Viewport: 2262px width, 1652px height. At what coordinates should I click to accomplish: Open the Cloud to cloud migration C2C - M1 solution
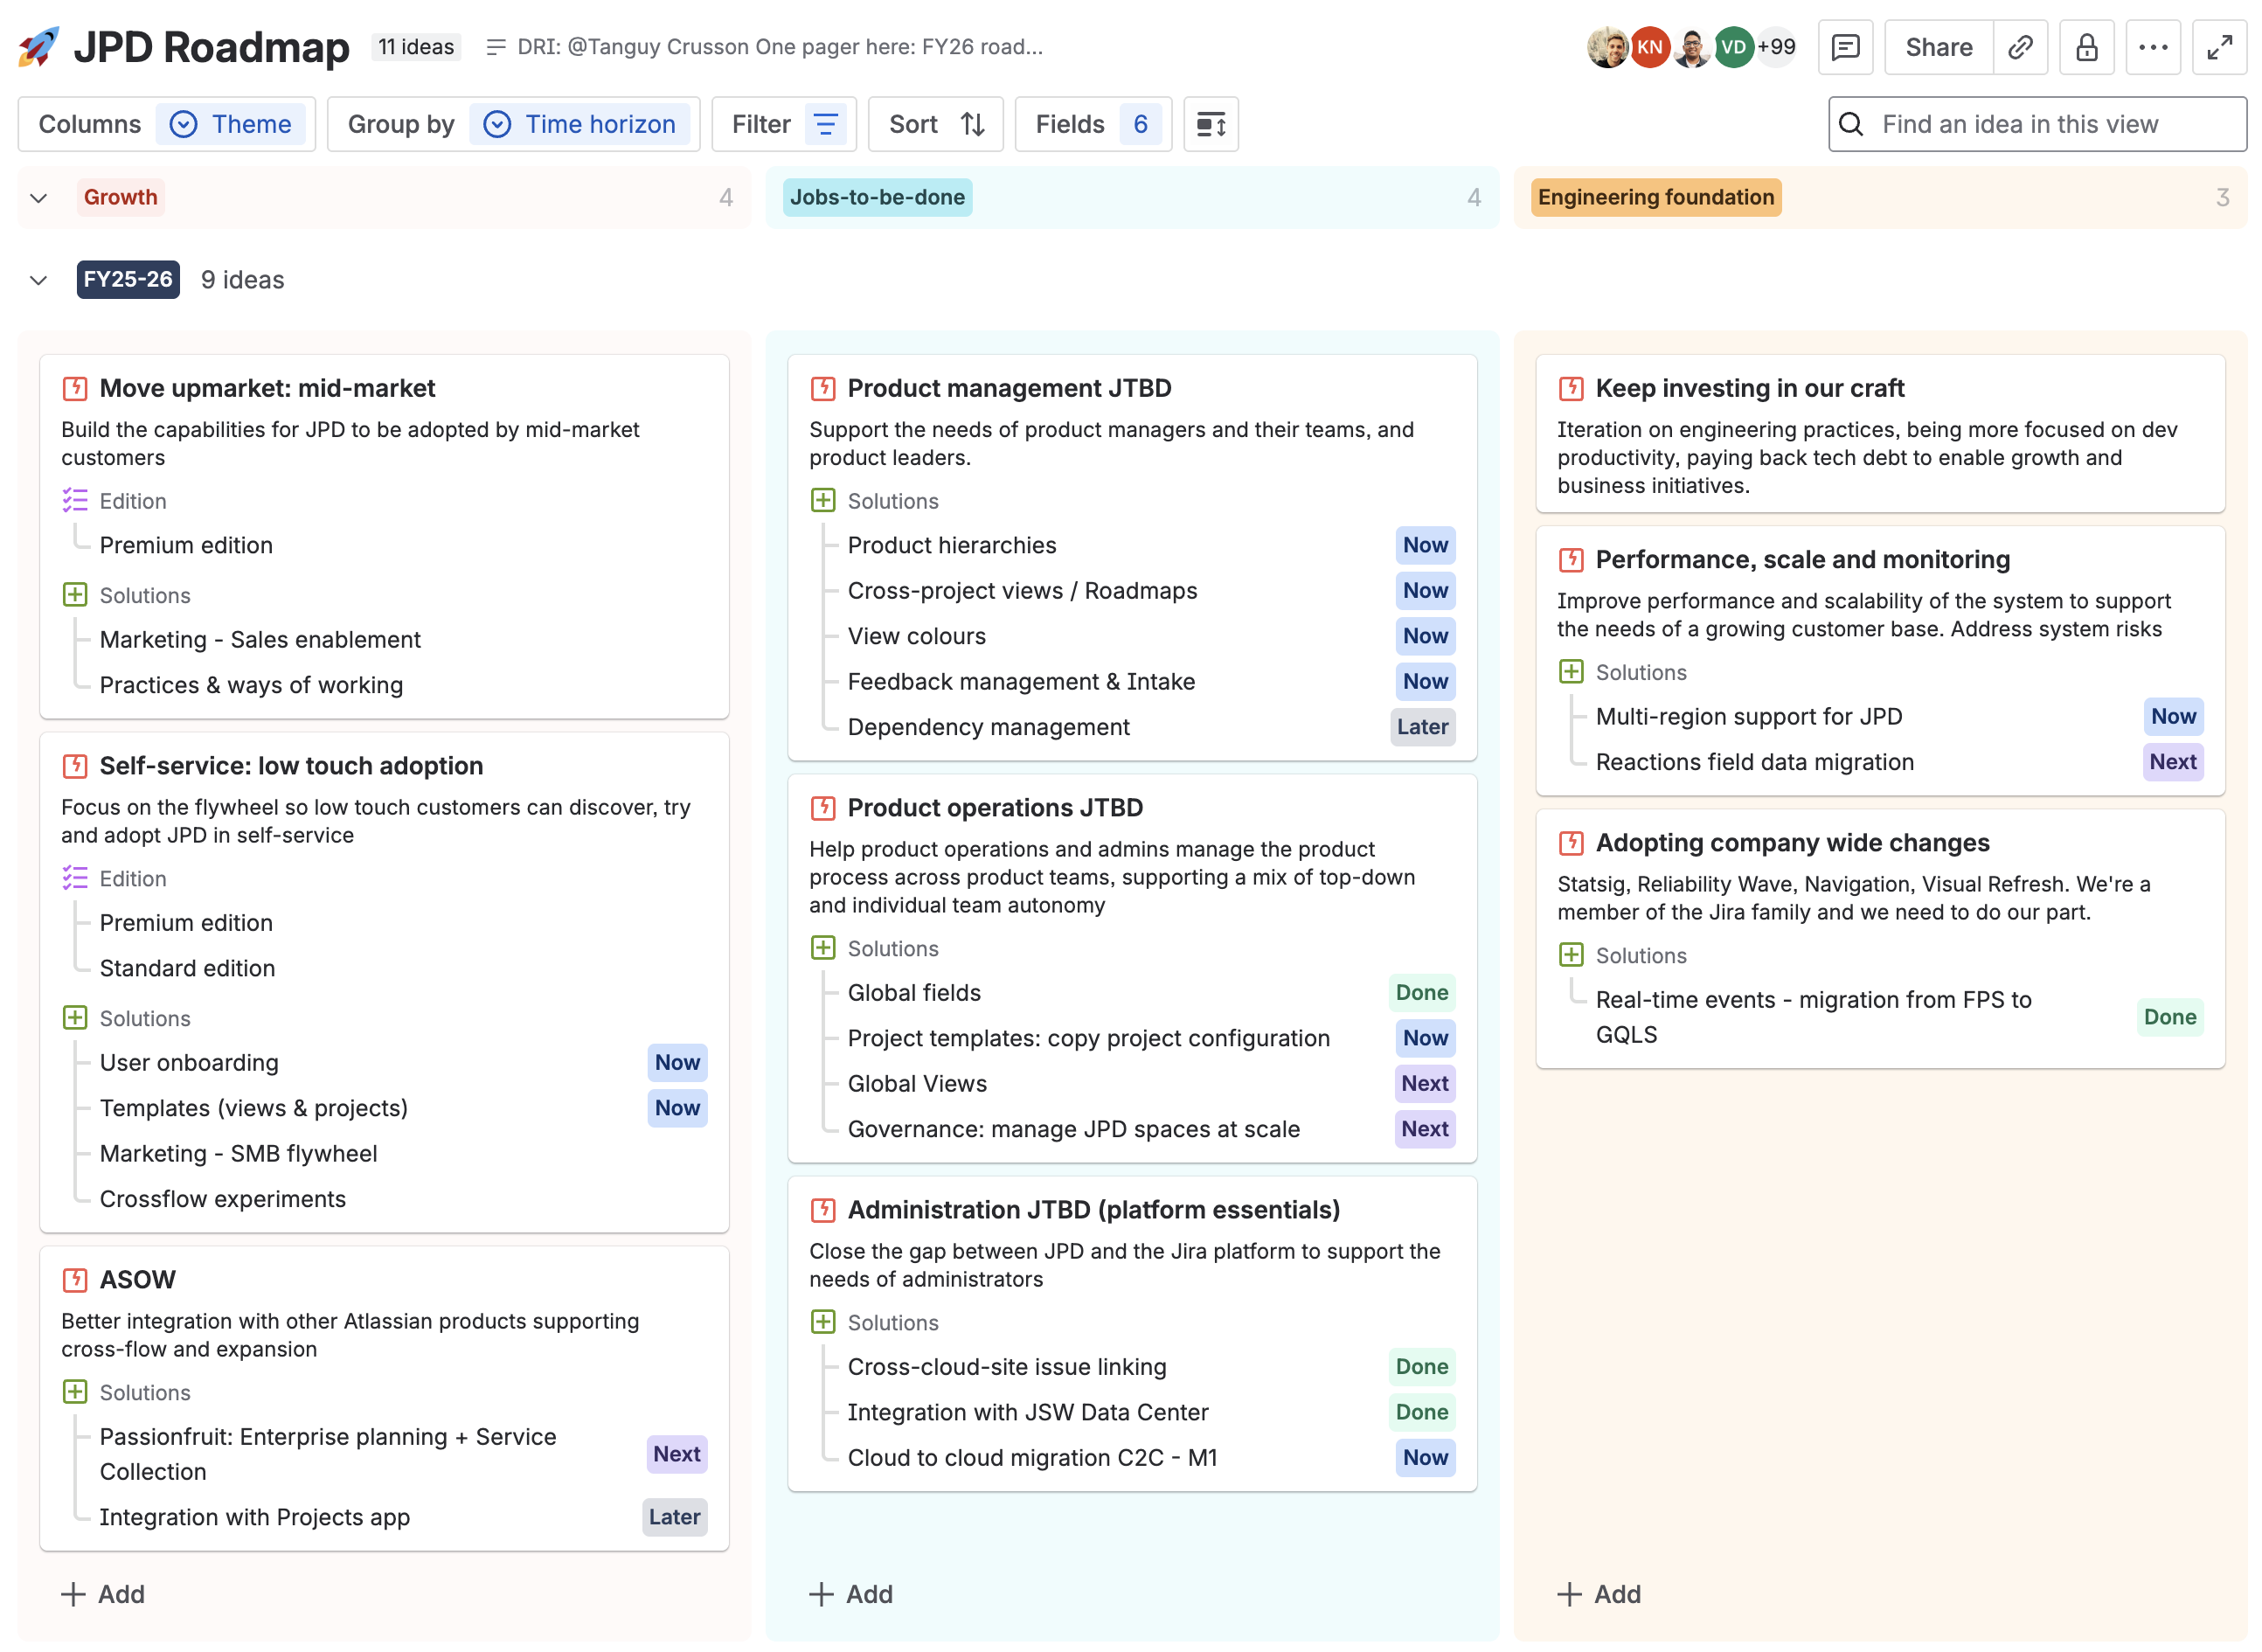pos(1032,1458)
